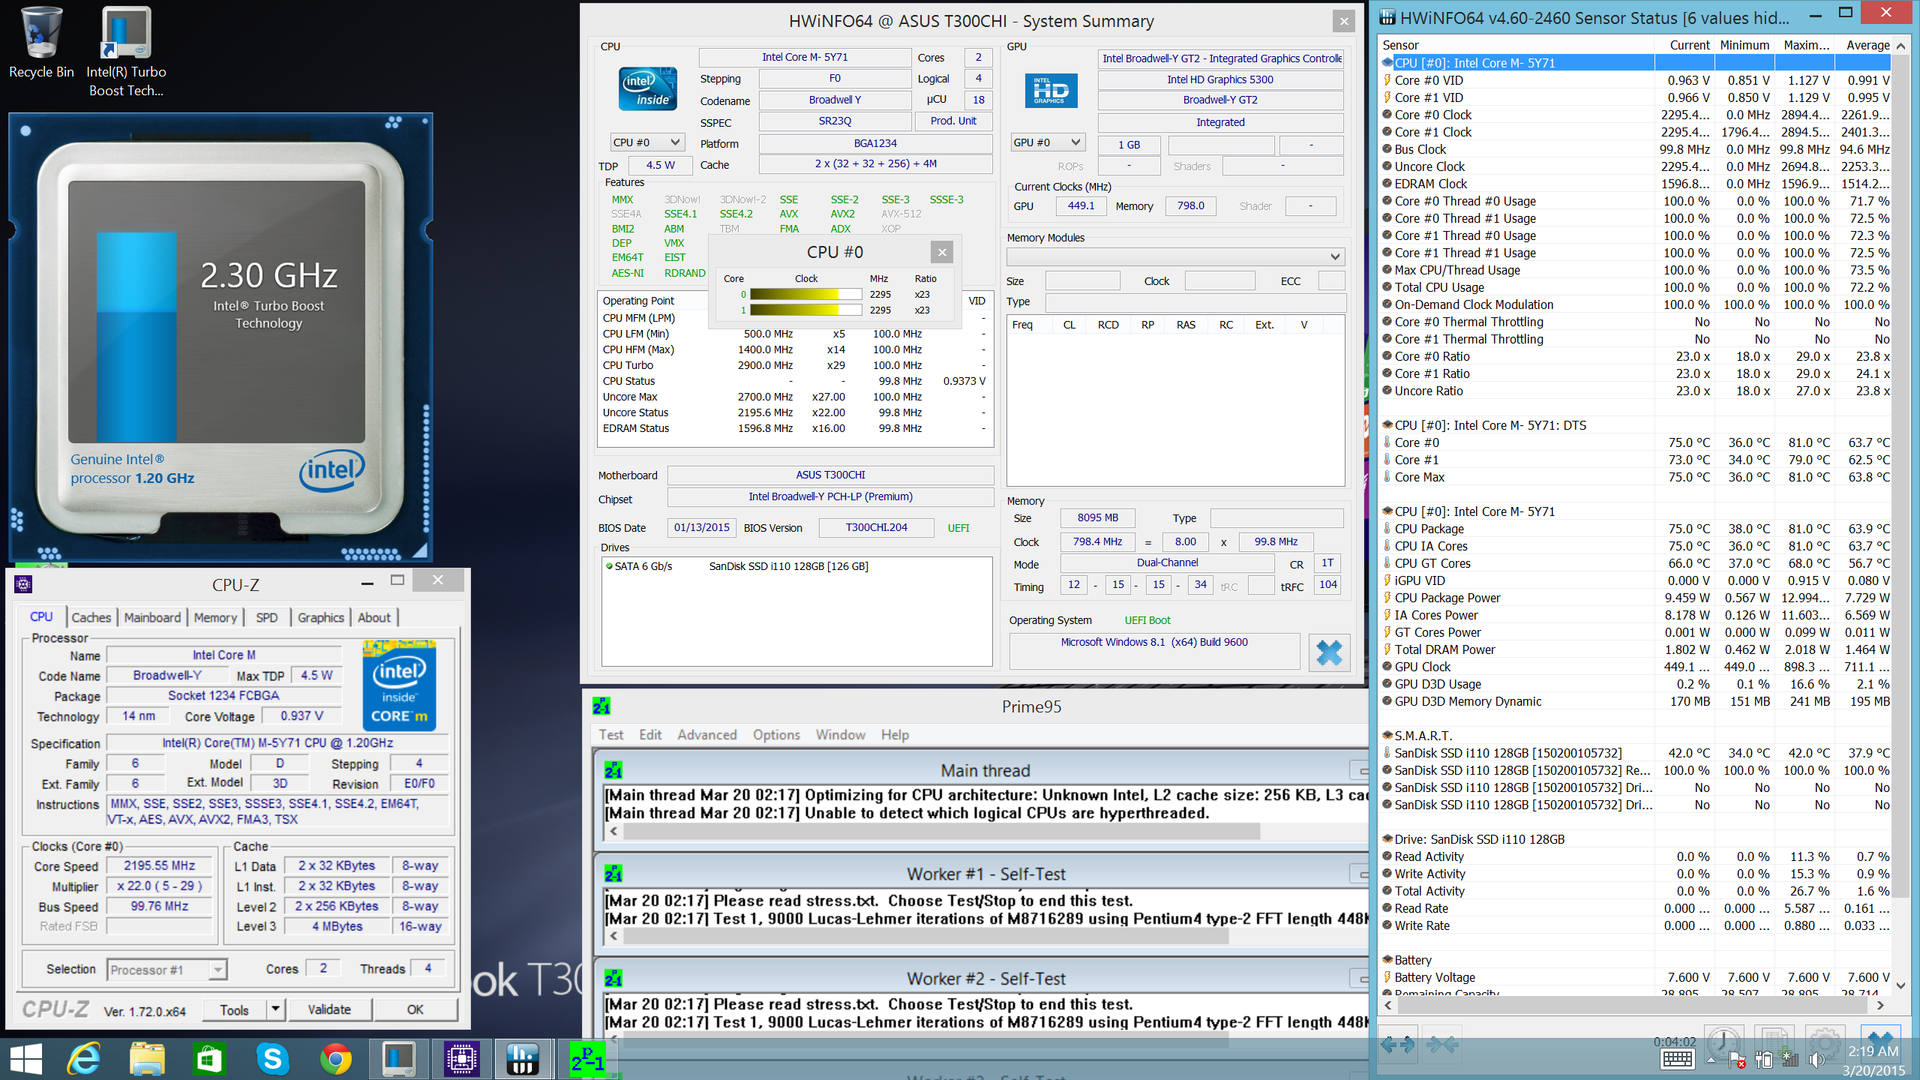Image resolution: width=1920 pixels, height=1080 pixels.
Task: Switch to Graphics tab in CPU-Z
Action: 320,617
